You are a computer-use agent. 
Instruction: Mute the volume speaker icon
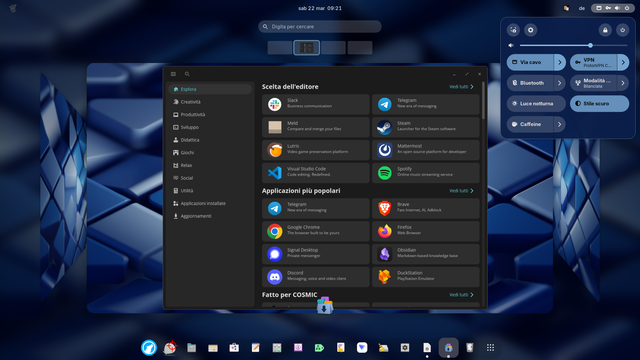(511, 46)
